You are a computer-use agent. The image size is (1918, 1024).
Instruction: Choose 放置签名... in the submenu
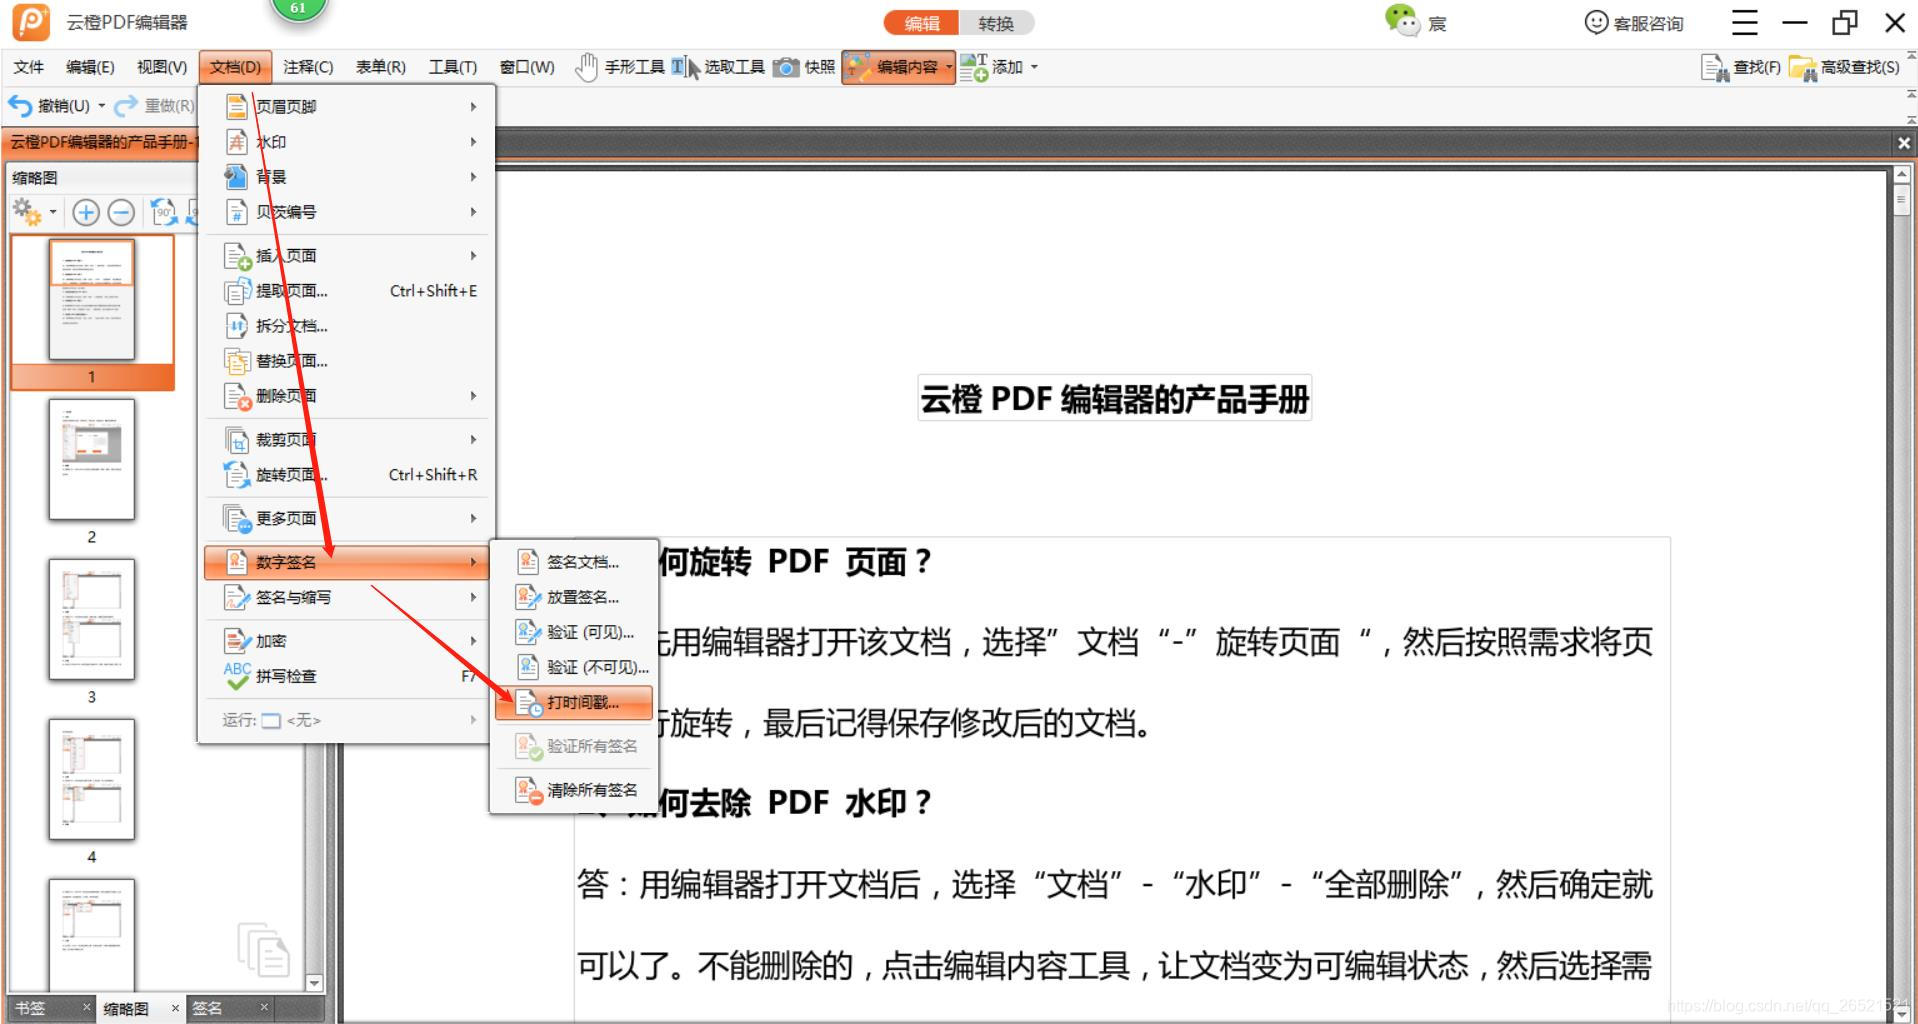(x=574, y=597)
